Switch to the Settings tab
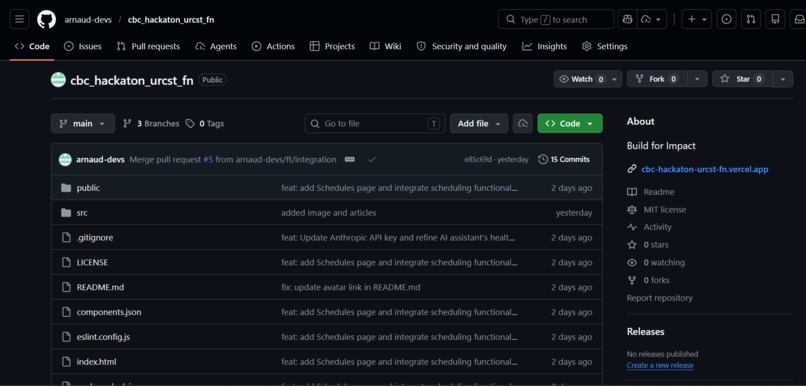The image size is (806, 386). [604, 46]
